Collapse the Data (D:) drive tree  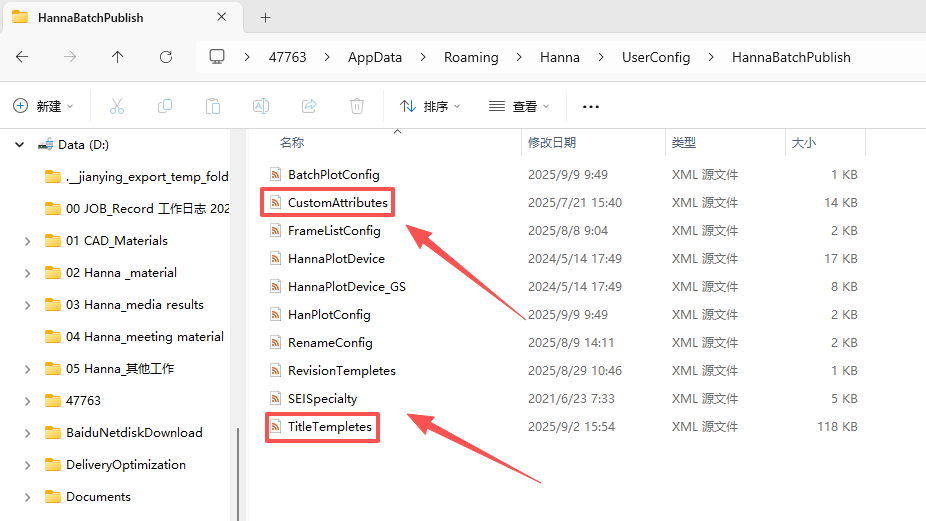click(x=19, y=145)
